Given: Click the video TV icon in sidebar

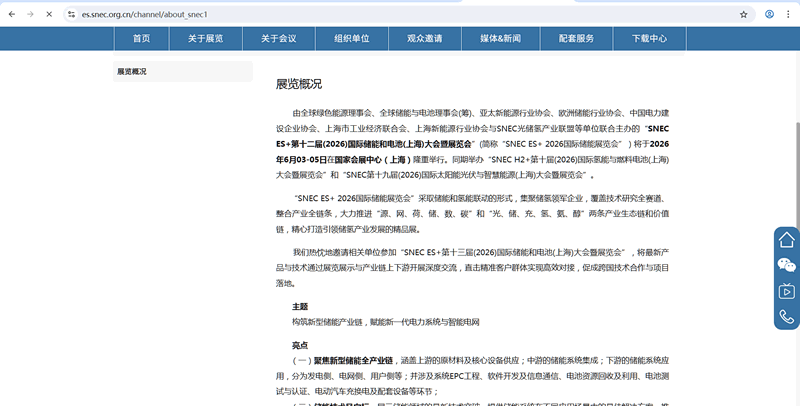Looking at the screenshot, I should click(787, 291).
